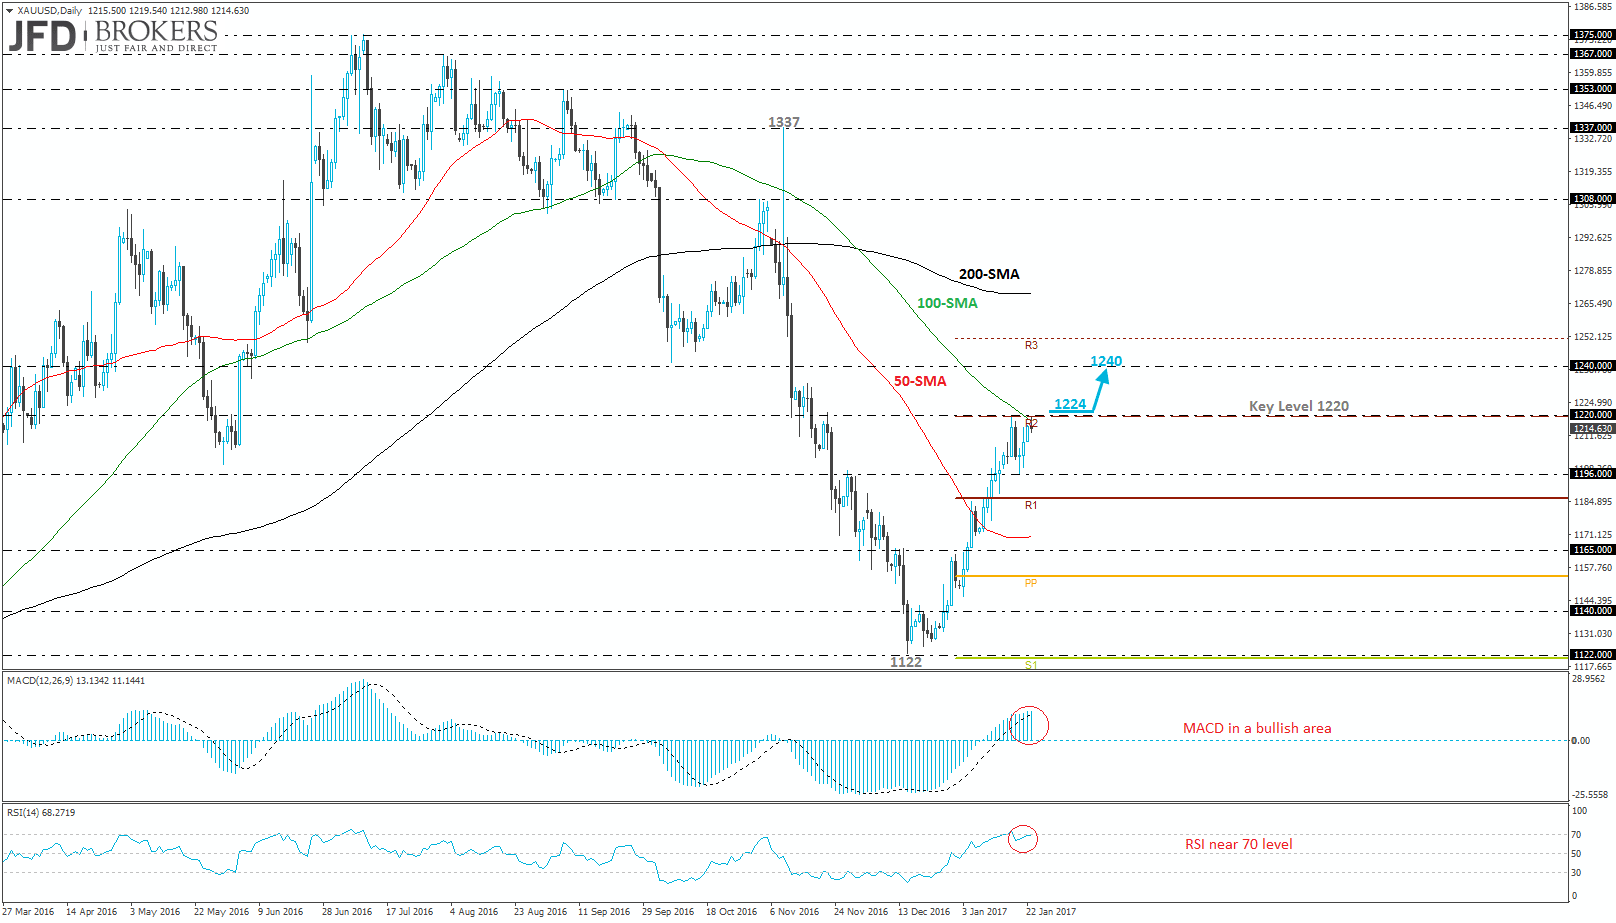Viewport: 1616px width, 923px height.
Task: Click the 1196.000 price axis tag
Action: tap(1593, 474)
